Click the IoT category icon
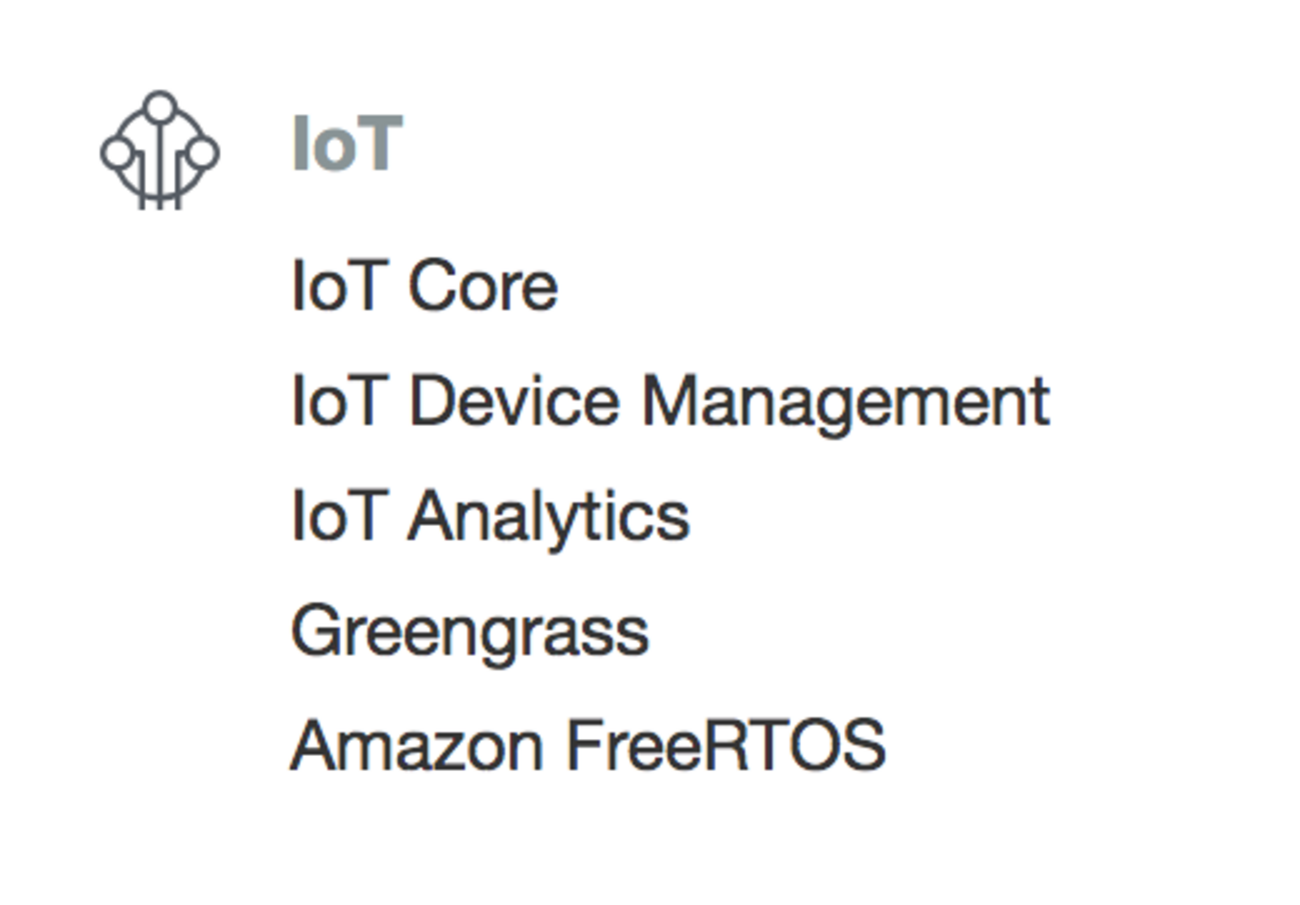This screenshot has height=905, width=1300. pyautogui.click(x=159, y=151)
